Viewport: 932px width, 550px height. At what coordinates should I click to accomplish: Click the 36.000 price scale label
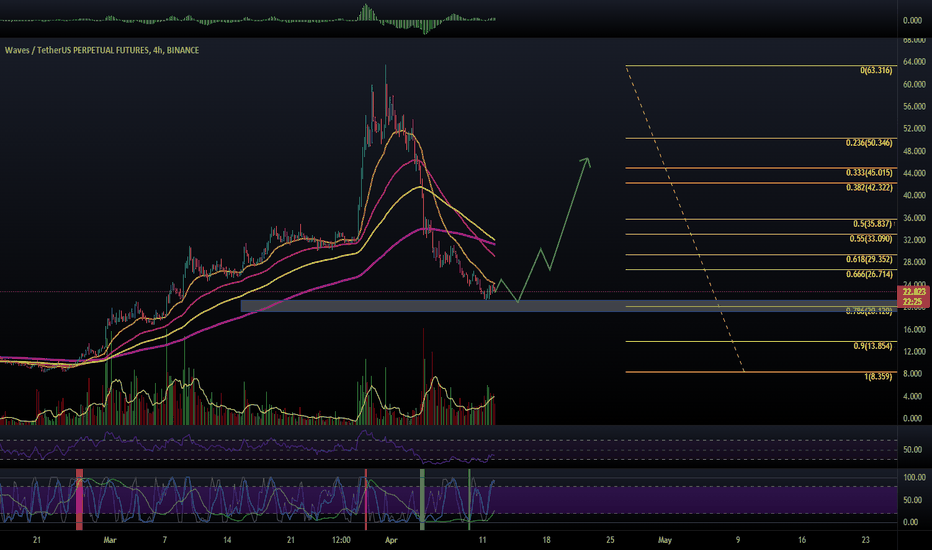[x=914, y=218]
